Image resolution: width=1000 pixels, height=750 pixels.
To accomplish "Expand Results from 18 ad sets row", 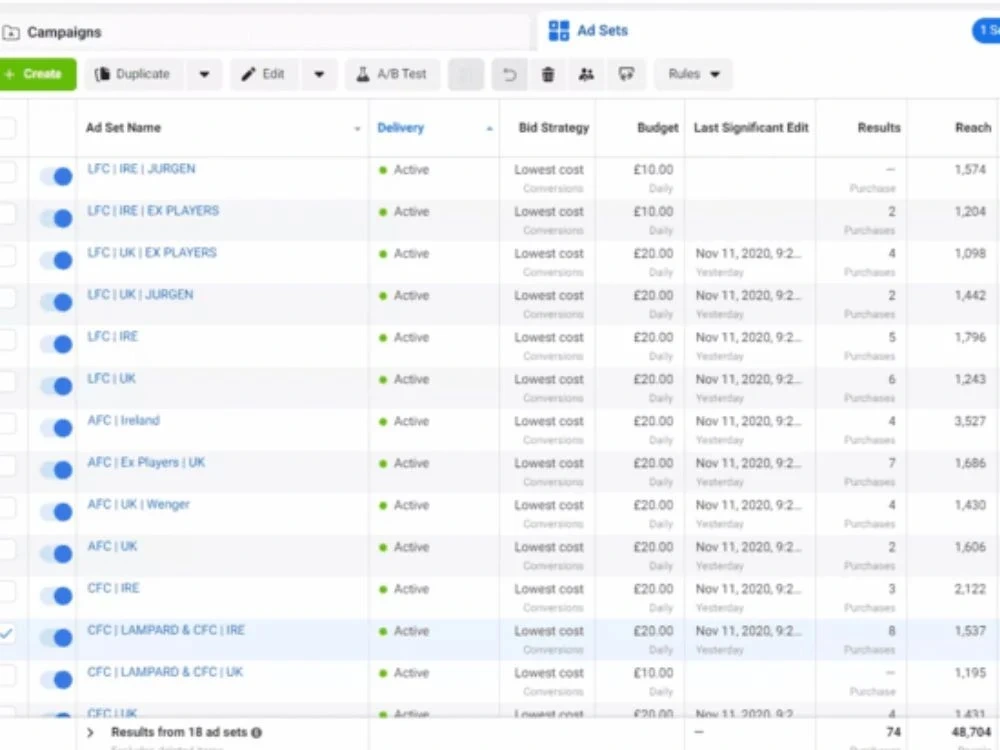I will coord(91,733).
